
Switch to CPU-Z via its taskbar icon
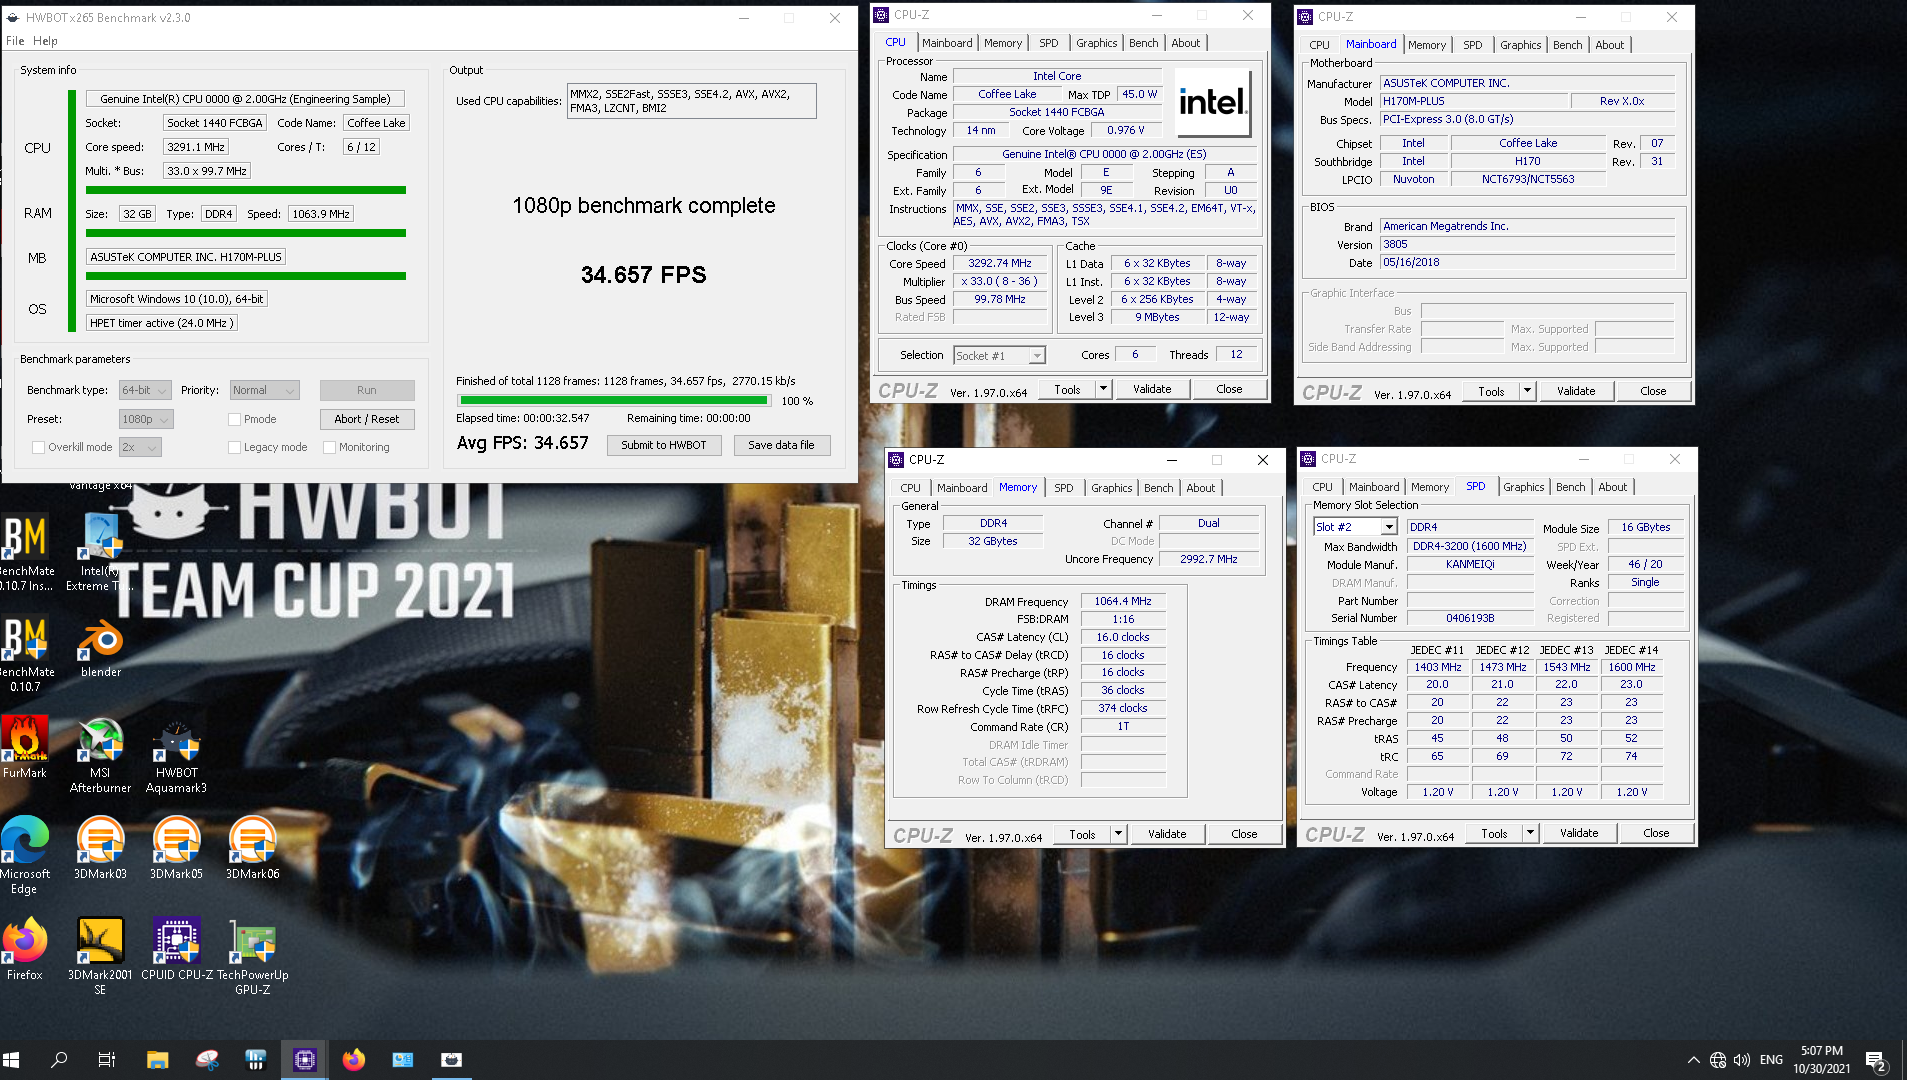pyautogui.click(x=305, y=1060)
